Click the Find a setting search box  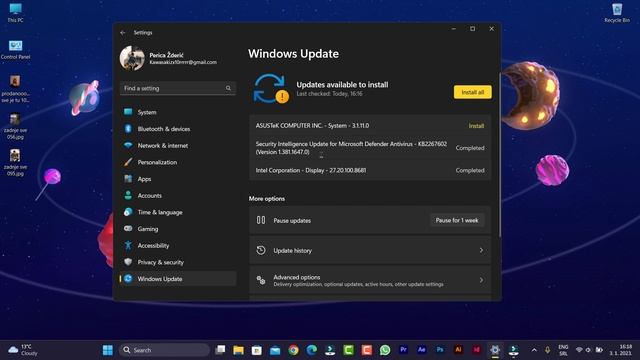[x=178, y=88]
